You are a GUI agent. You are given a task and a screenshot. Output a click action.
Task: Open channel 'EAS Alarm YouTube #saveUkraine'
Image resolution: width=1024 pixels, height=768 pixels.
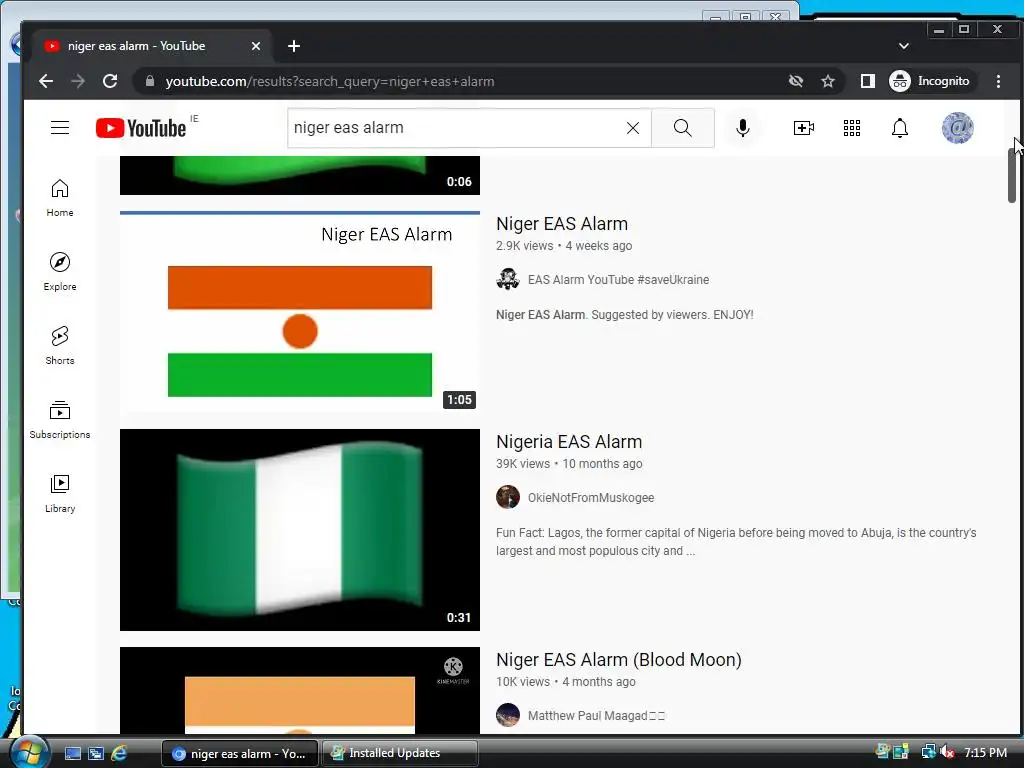[x=618, y=280]
